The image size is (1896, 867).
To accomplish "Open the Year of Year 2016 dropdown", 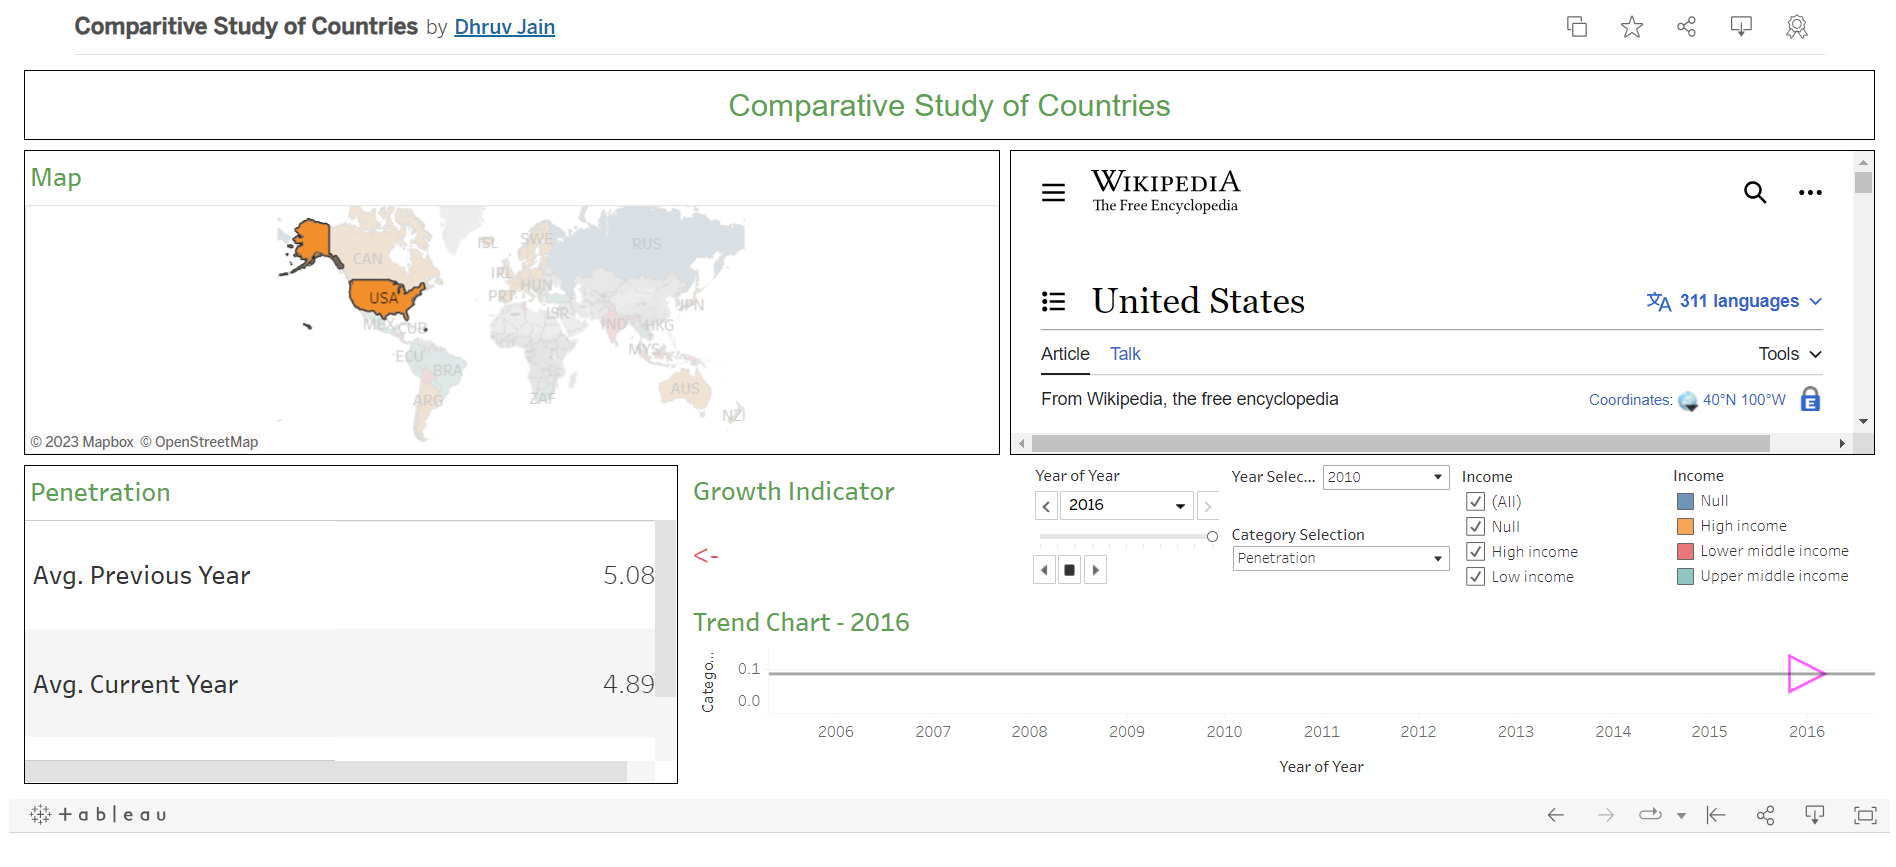I will point(1126,505).
